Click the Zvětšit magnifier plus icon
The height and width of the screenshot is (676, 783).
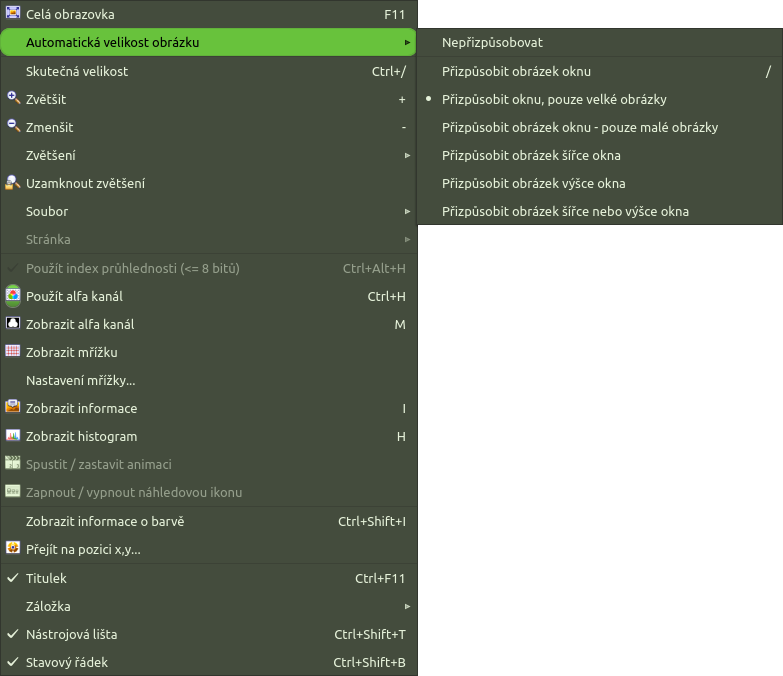(x=13, y=98)
